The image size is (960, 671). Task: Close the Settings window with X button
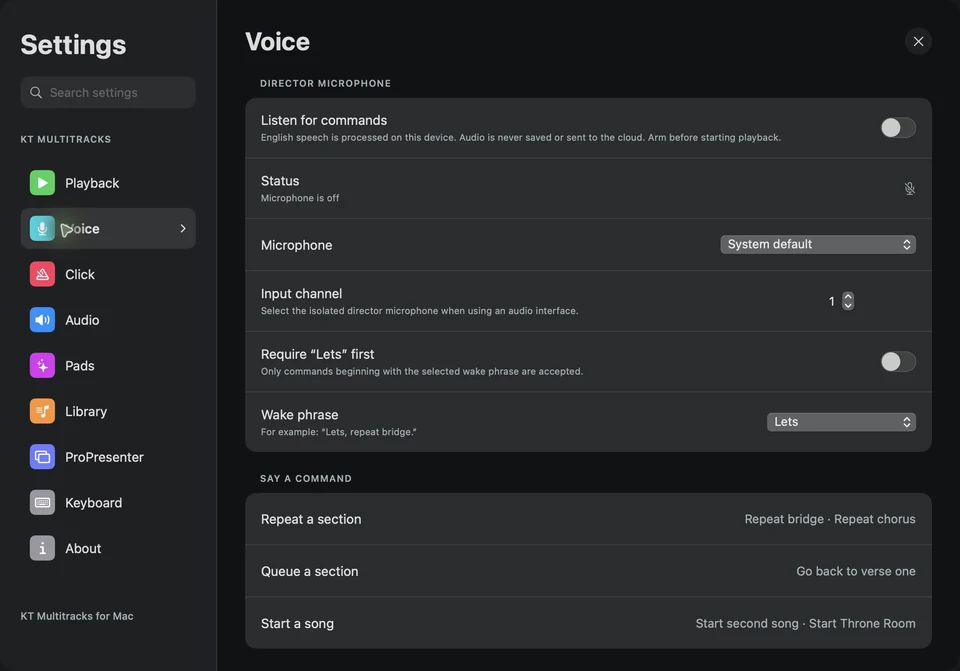[918, 42]
